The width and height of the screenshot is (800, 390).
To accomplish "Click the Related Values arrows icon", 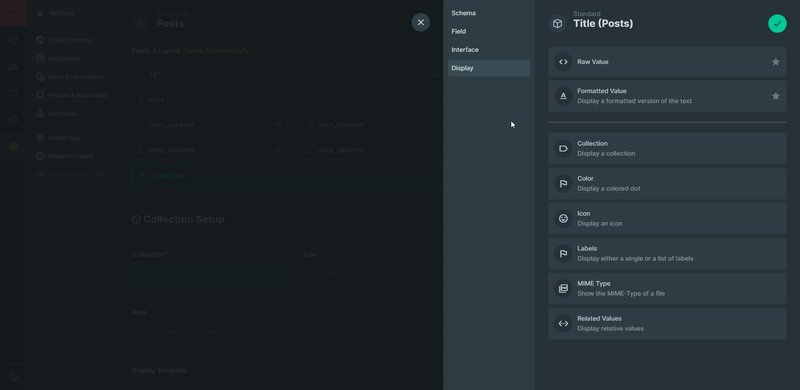I will pos(563,323).
